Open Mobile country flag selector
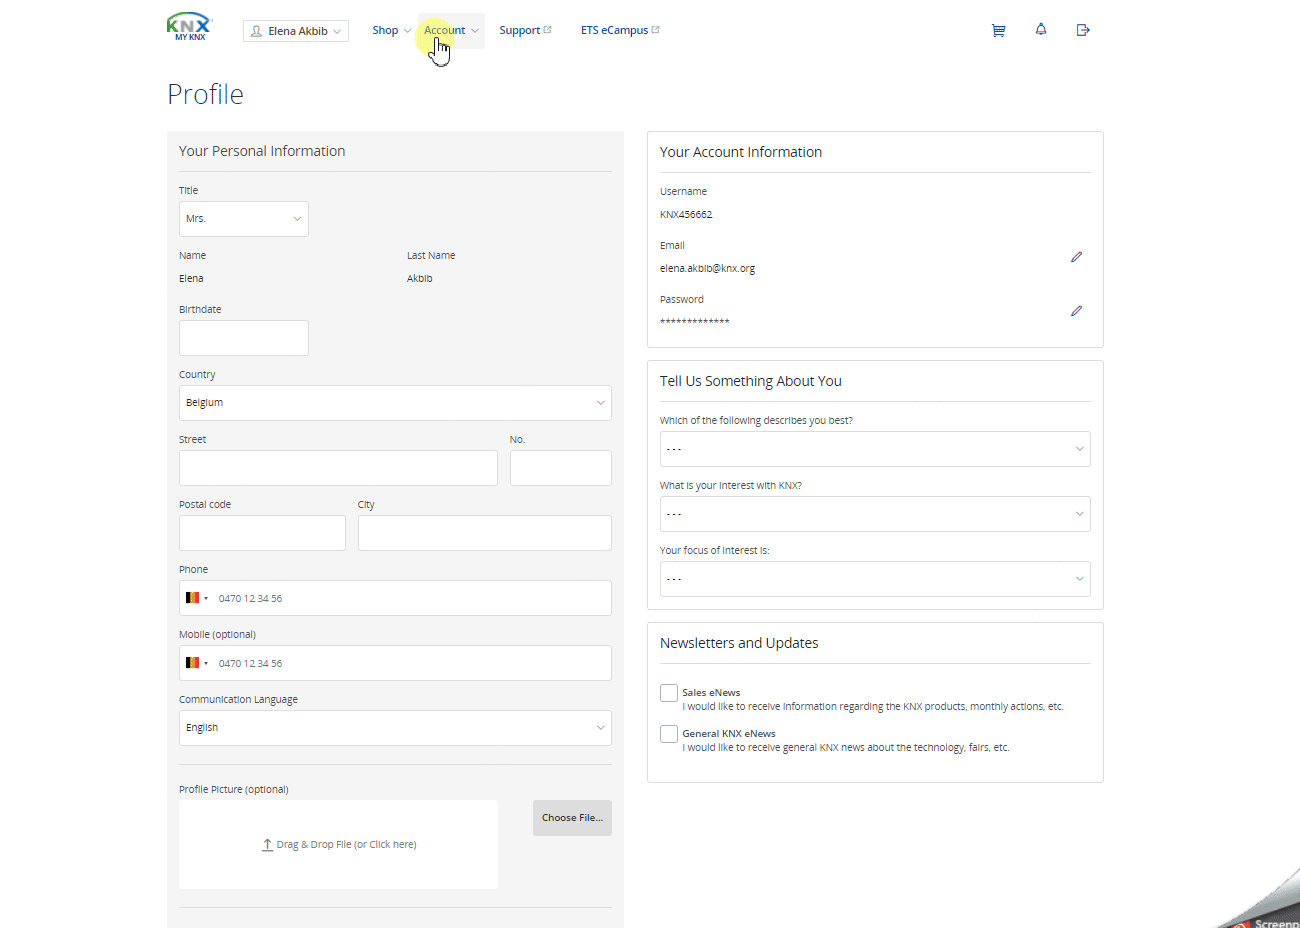Screen dimensions: 1300x928 point(196,663)
